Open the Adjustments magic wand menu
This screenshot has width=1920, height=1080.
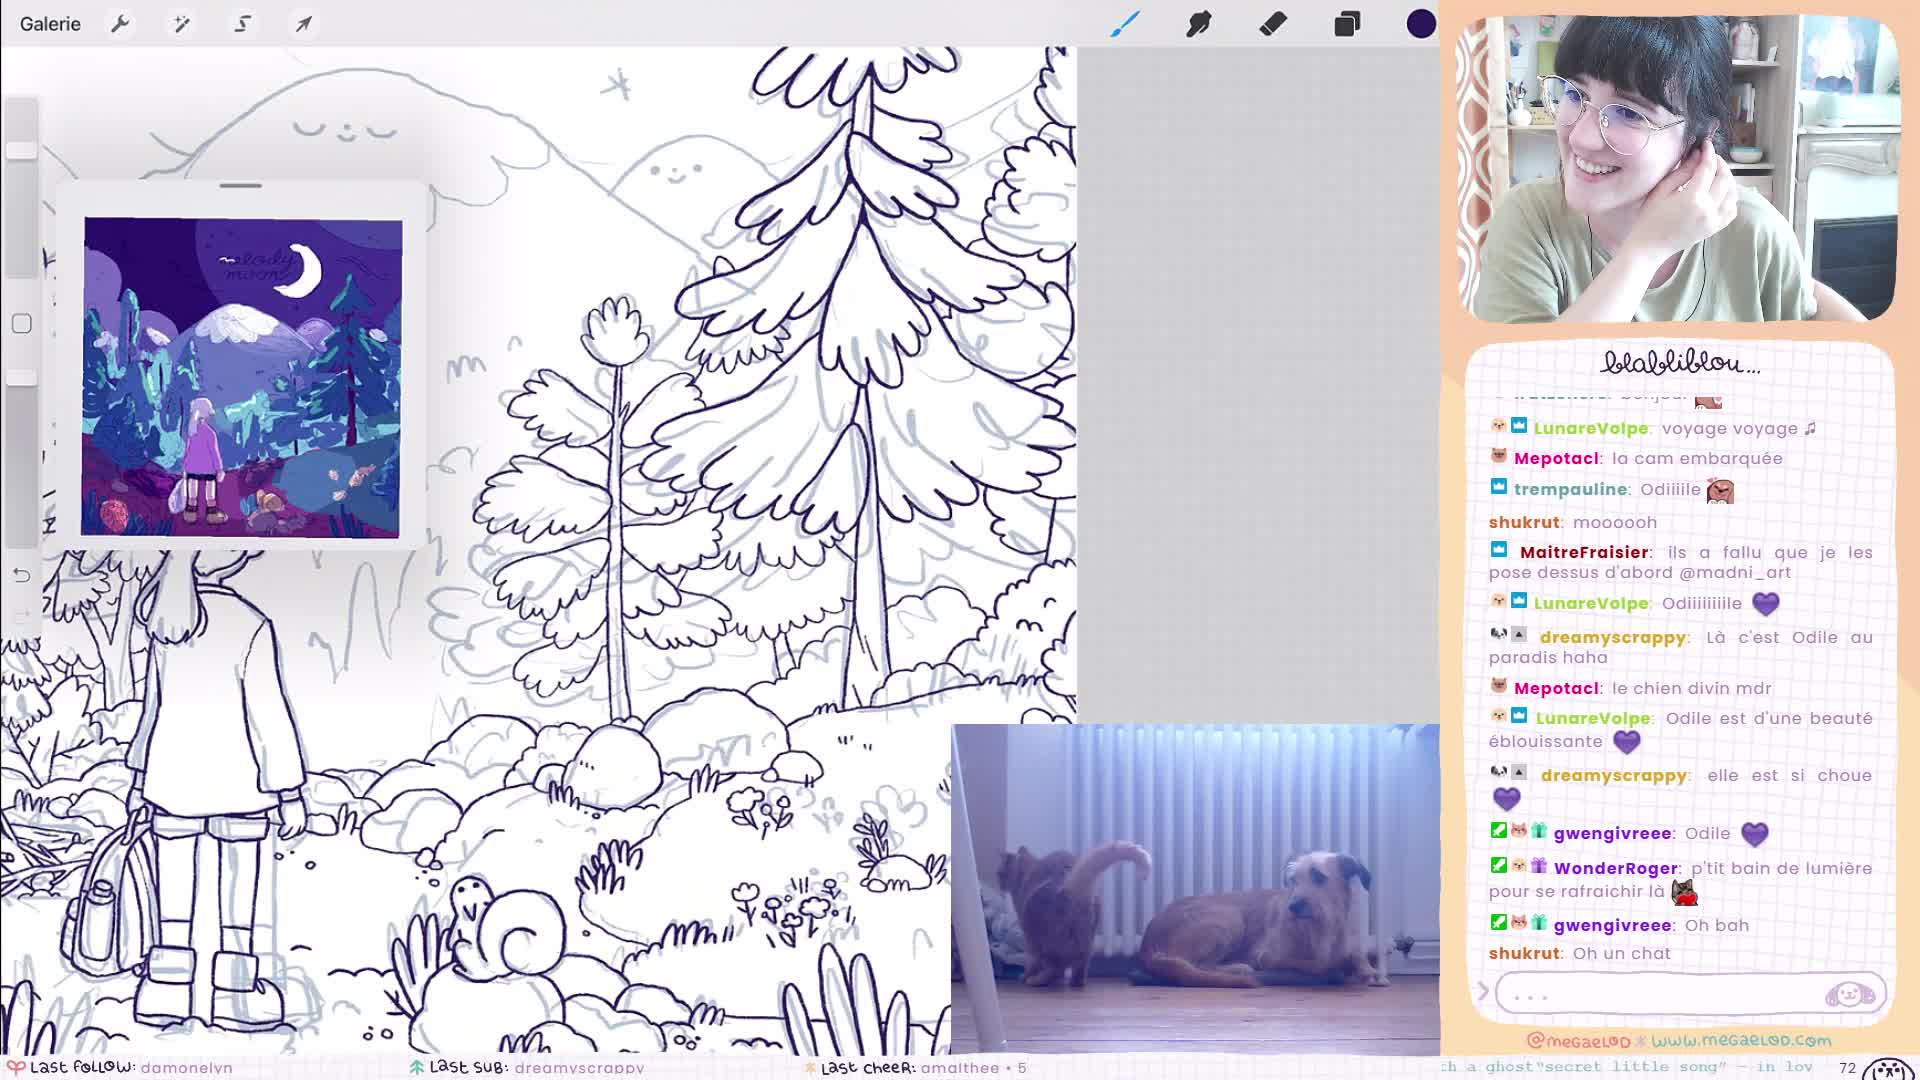181,24
